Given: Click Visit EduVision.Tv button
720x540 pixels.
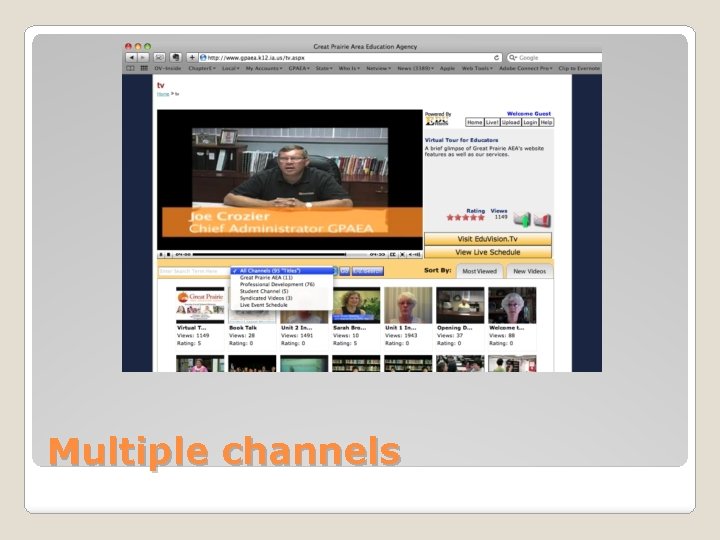Looking at the screenshot, I should tap(488, 239).
